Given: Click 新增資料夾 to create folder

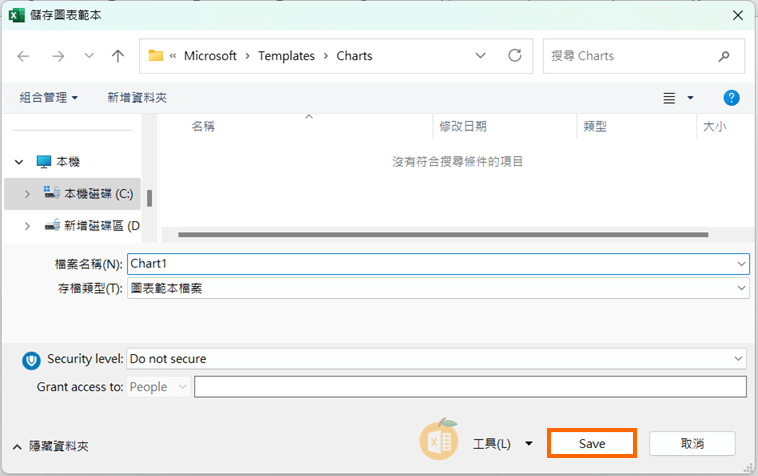Looking at the screenshot, I should pyautogui.click(x=137, y=98).
